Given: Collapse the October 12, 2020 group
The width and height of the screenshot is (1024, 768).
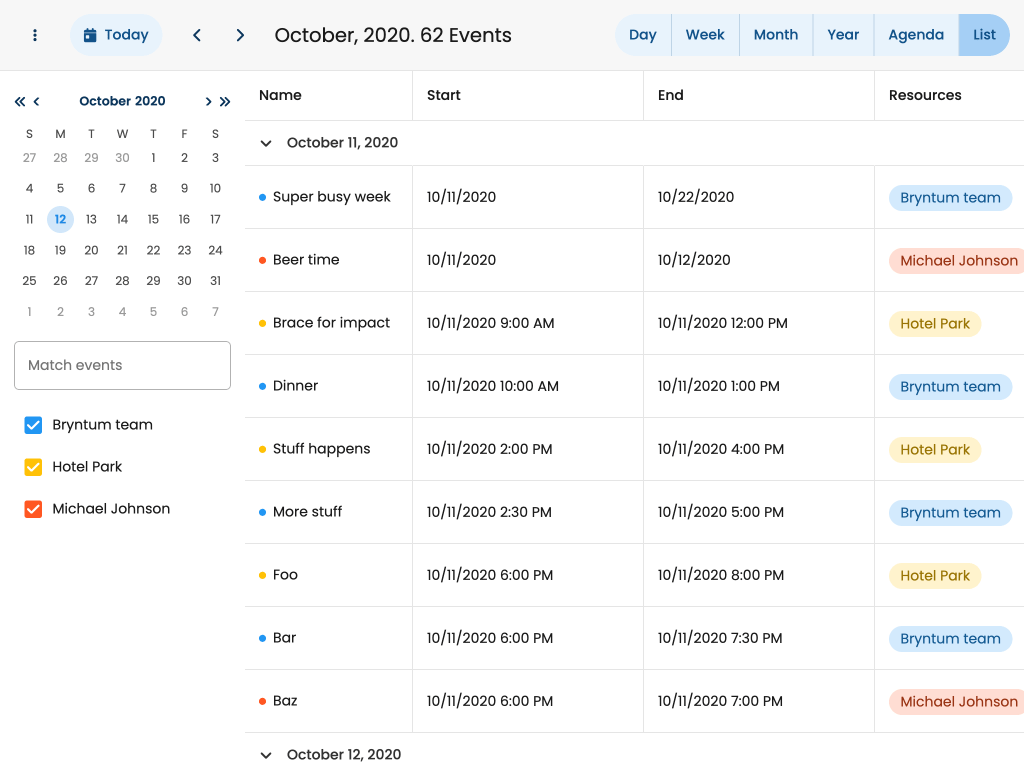Looking at the screenshot, I should [266, 755].
